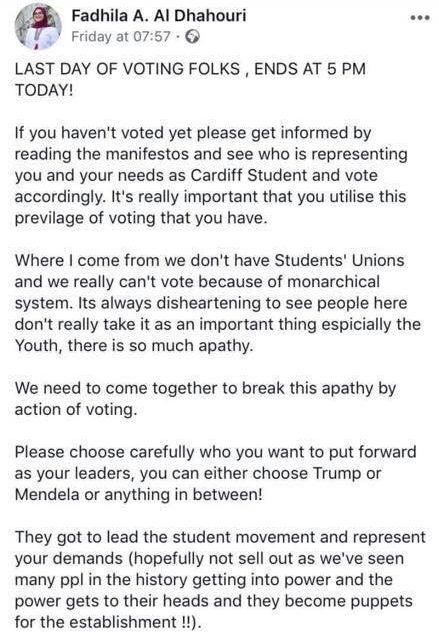Open Fadhila A. Al Dhahouri's profile name link
Image resolution: width=439 pixels, height=632 pixels.
159,16
